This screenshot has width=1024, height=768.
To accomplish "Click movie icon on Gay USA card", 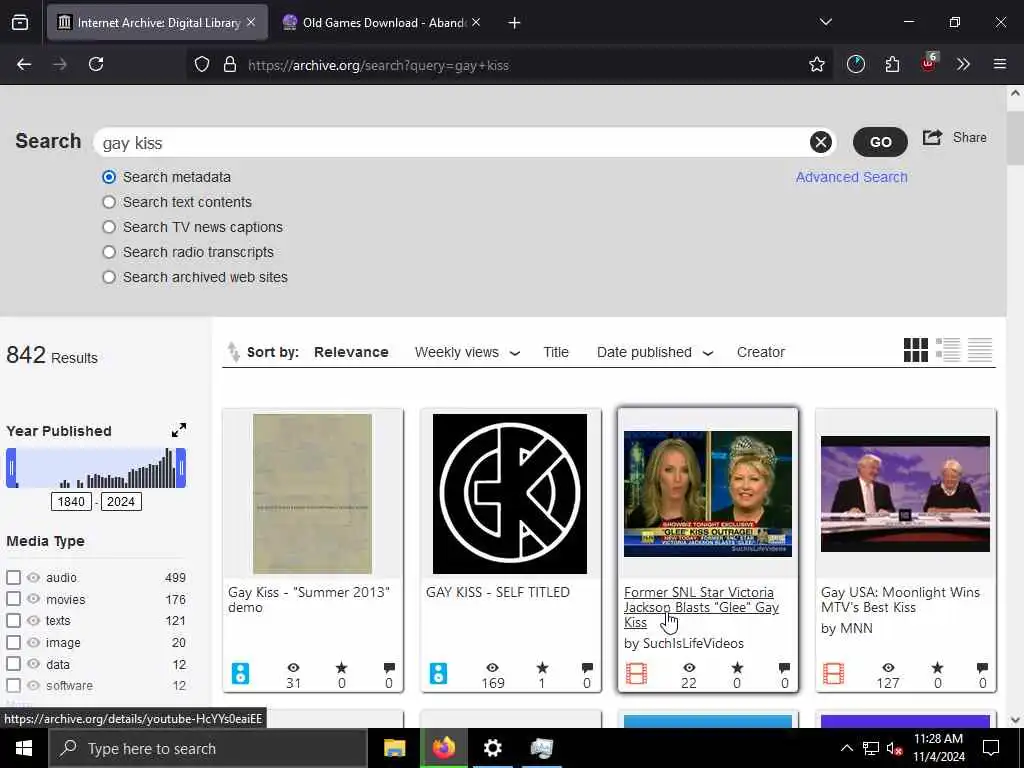I will point(833,673).
